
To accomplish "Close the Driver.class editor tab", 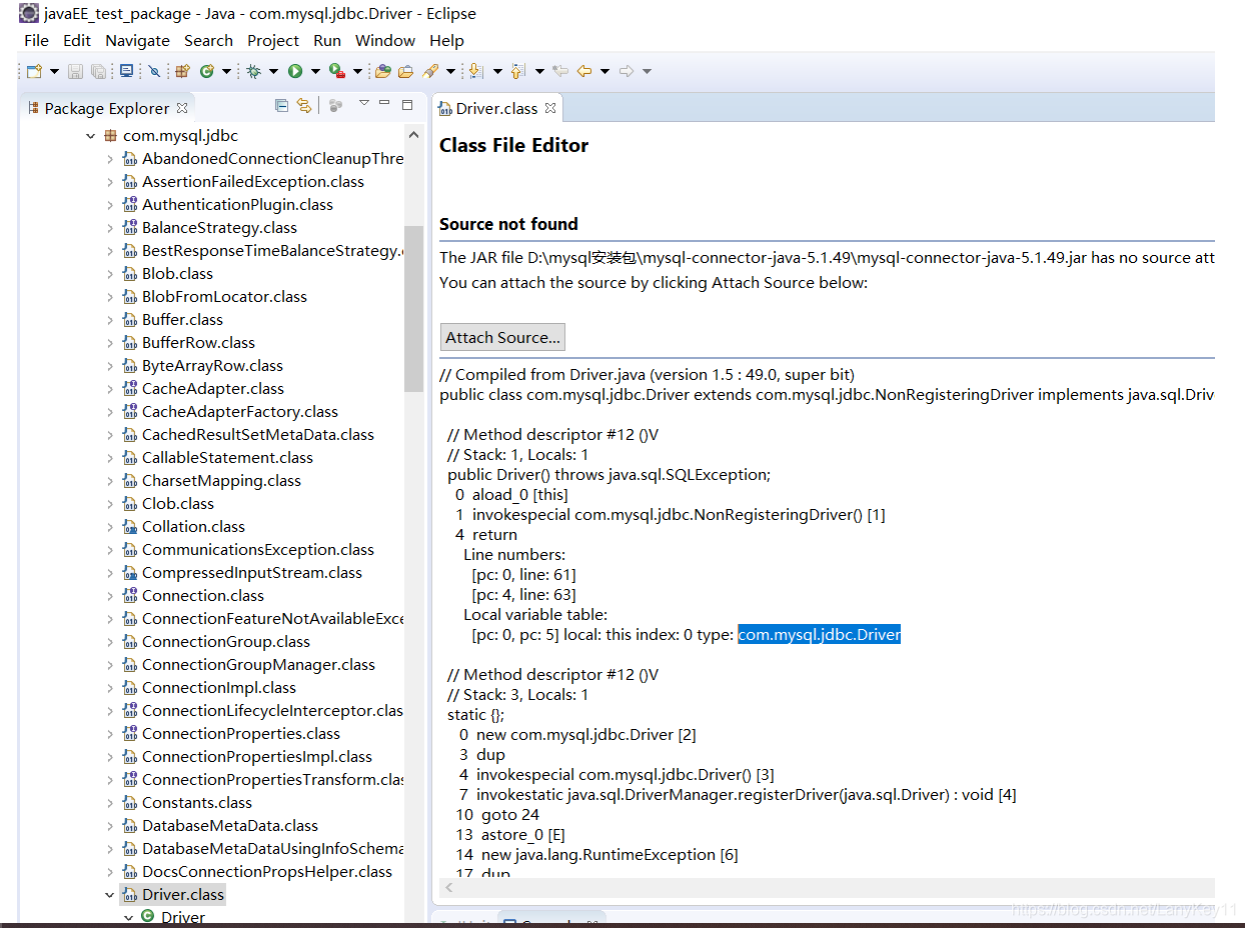I will click(550, 107).
